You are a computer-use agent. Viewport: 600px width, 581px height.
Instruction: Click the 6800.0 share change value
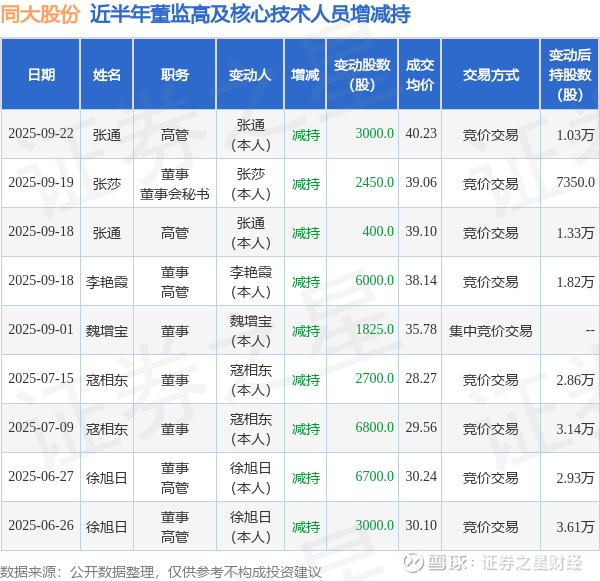pos(375,428)
